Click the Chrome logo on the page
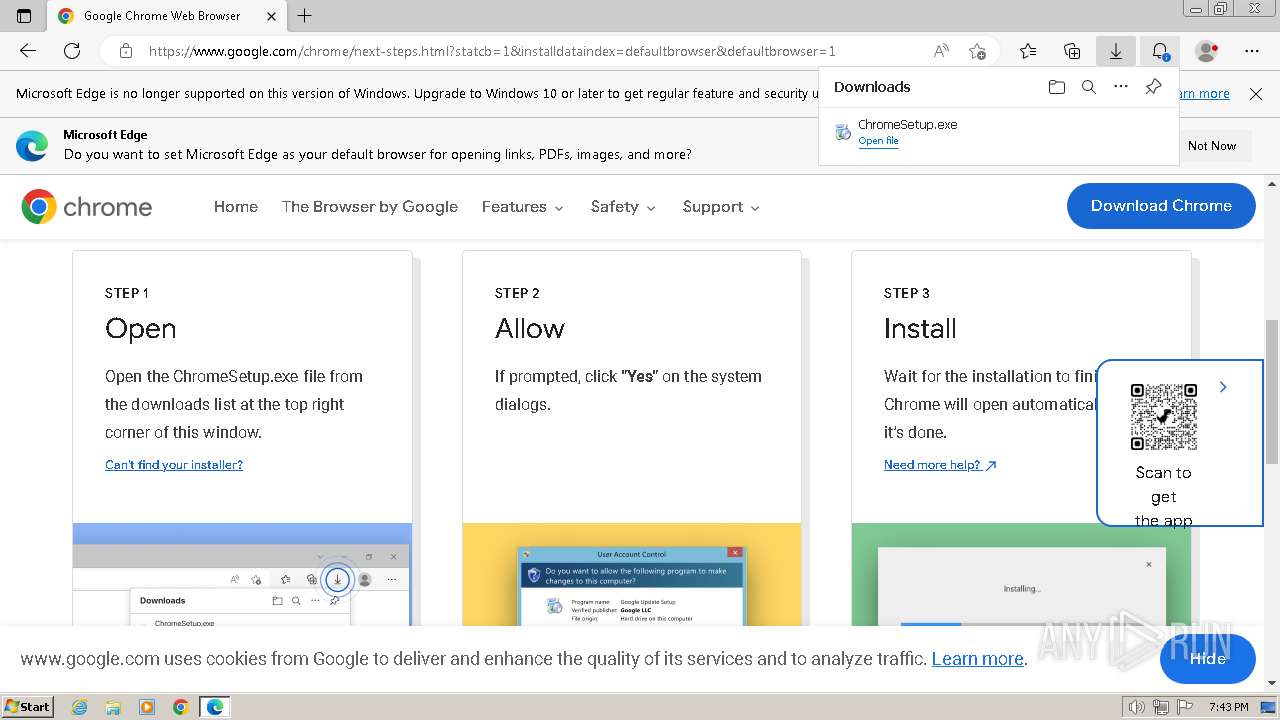Image resolution: width=1280 pixels, height=720 pixels. click(87, 207)
